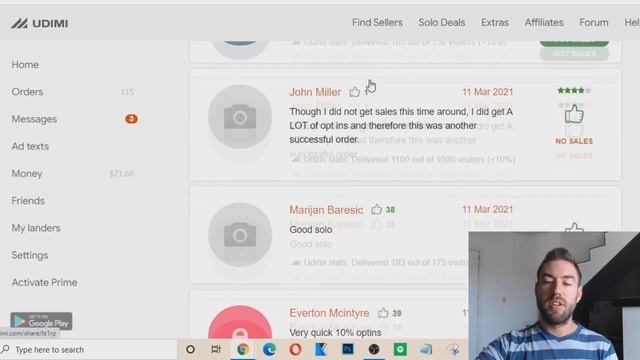The width and height of the screenshot is (640, 360).
Task: Open Messages in sidebar
Action: pyautogui.click(x=34, y=119)
